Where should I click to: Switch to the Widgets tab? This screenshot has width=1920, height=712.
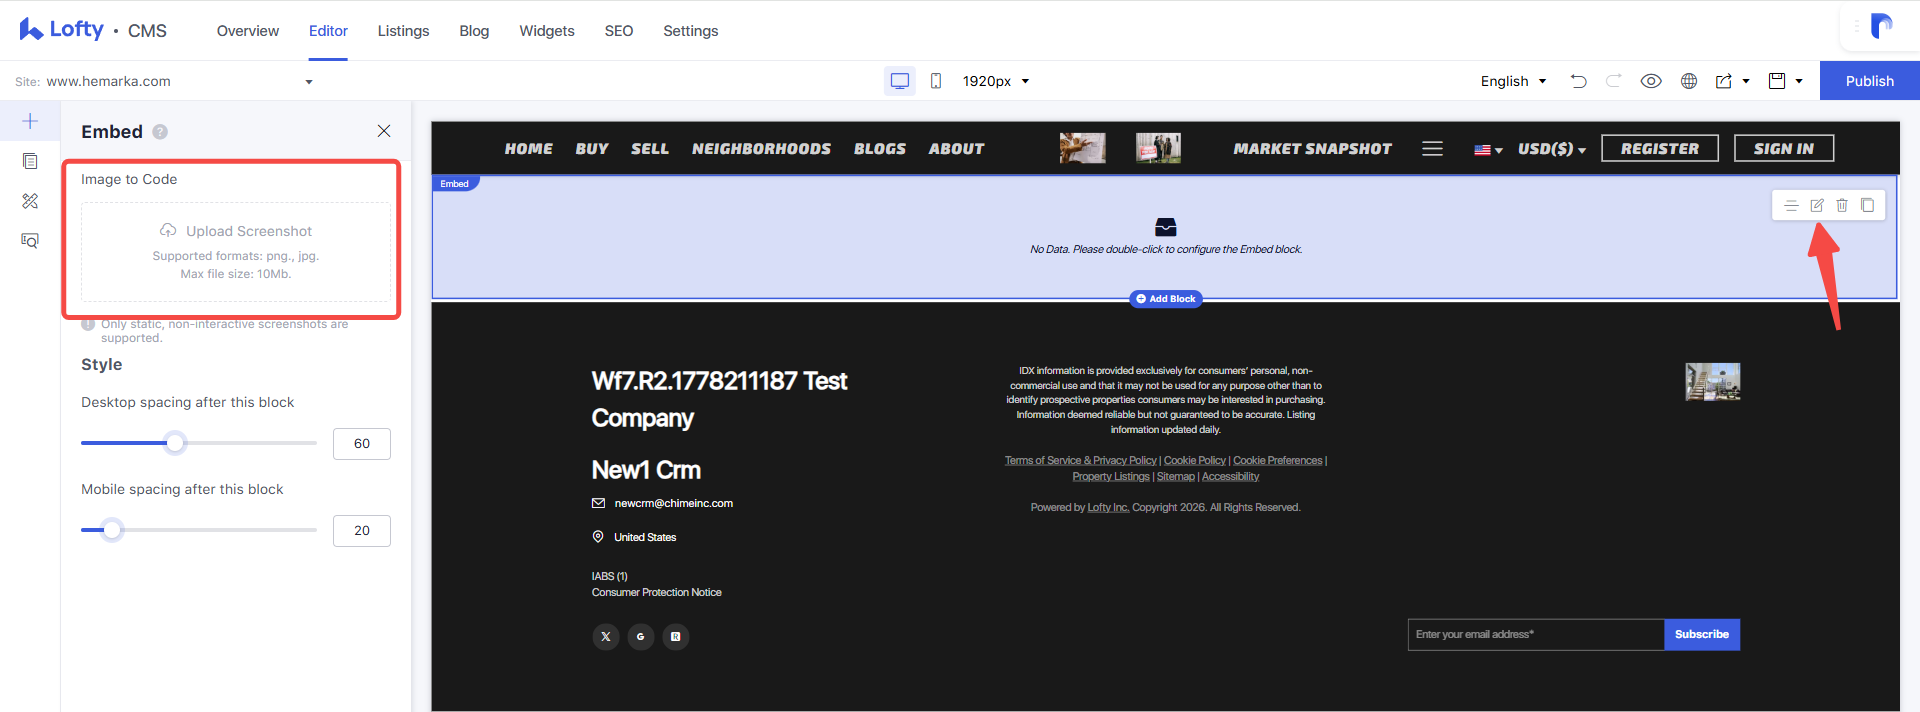[547, 31]
